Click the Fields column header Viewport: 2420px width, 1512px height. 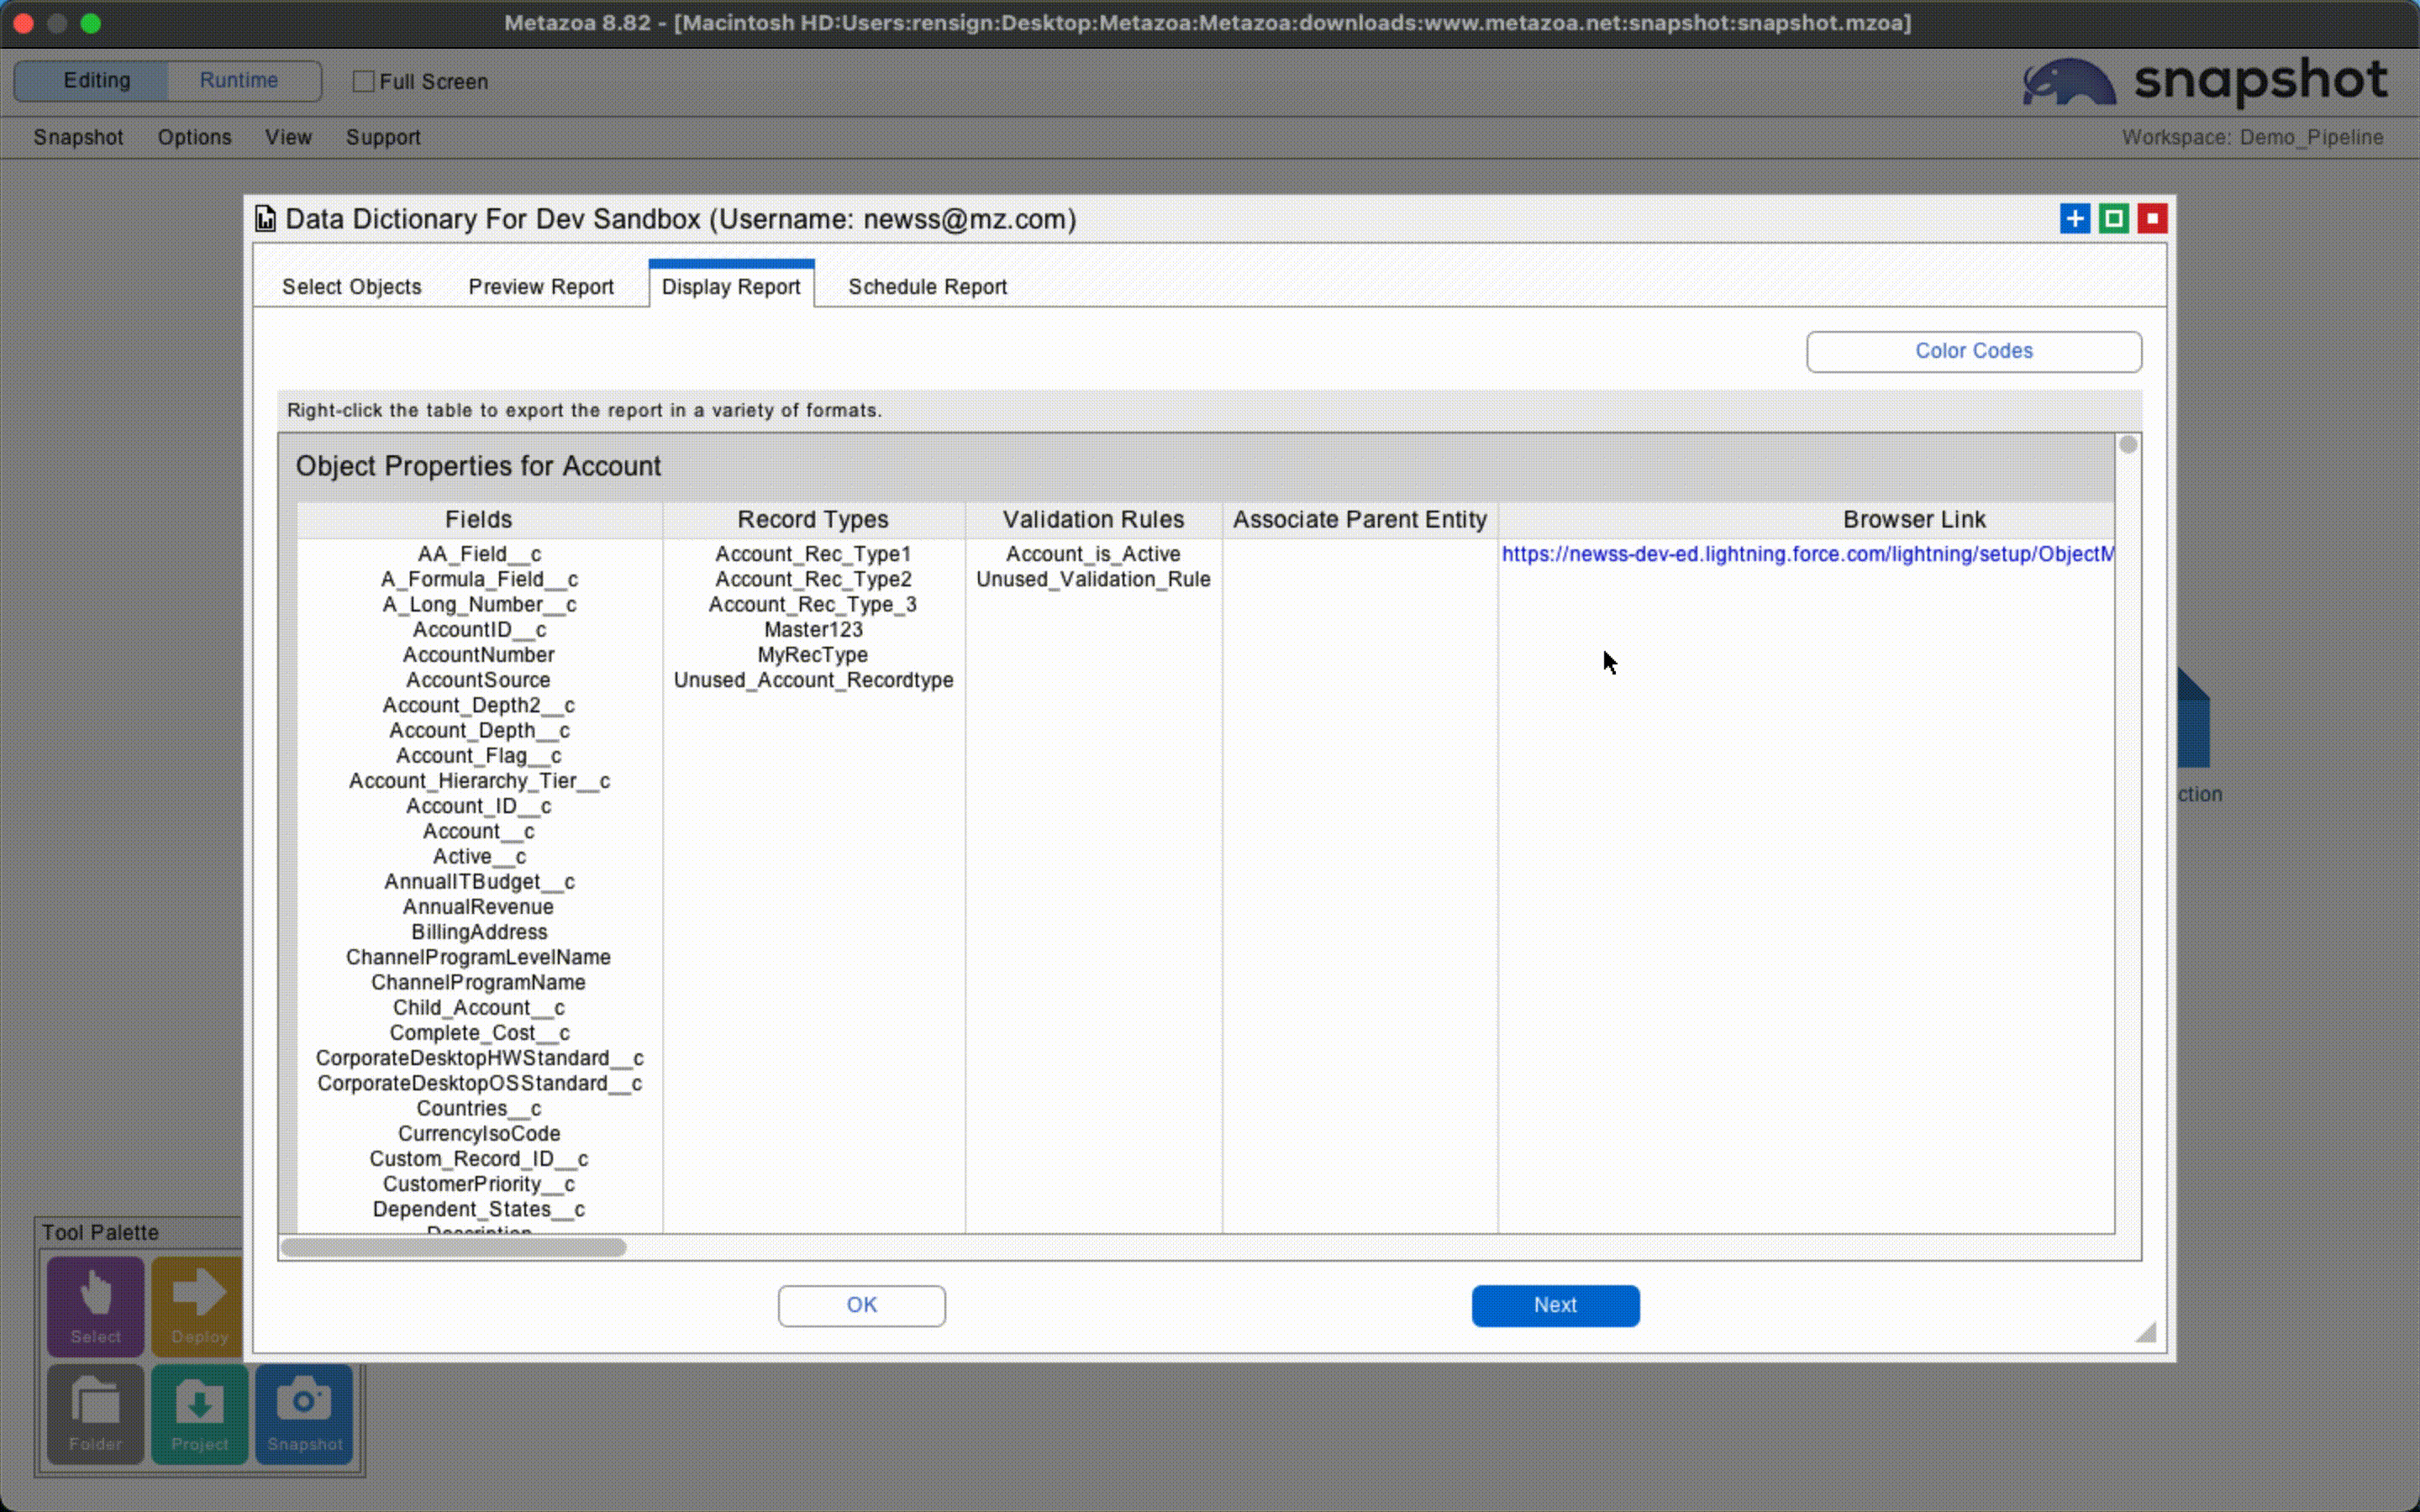(479, 520)
